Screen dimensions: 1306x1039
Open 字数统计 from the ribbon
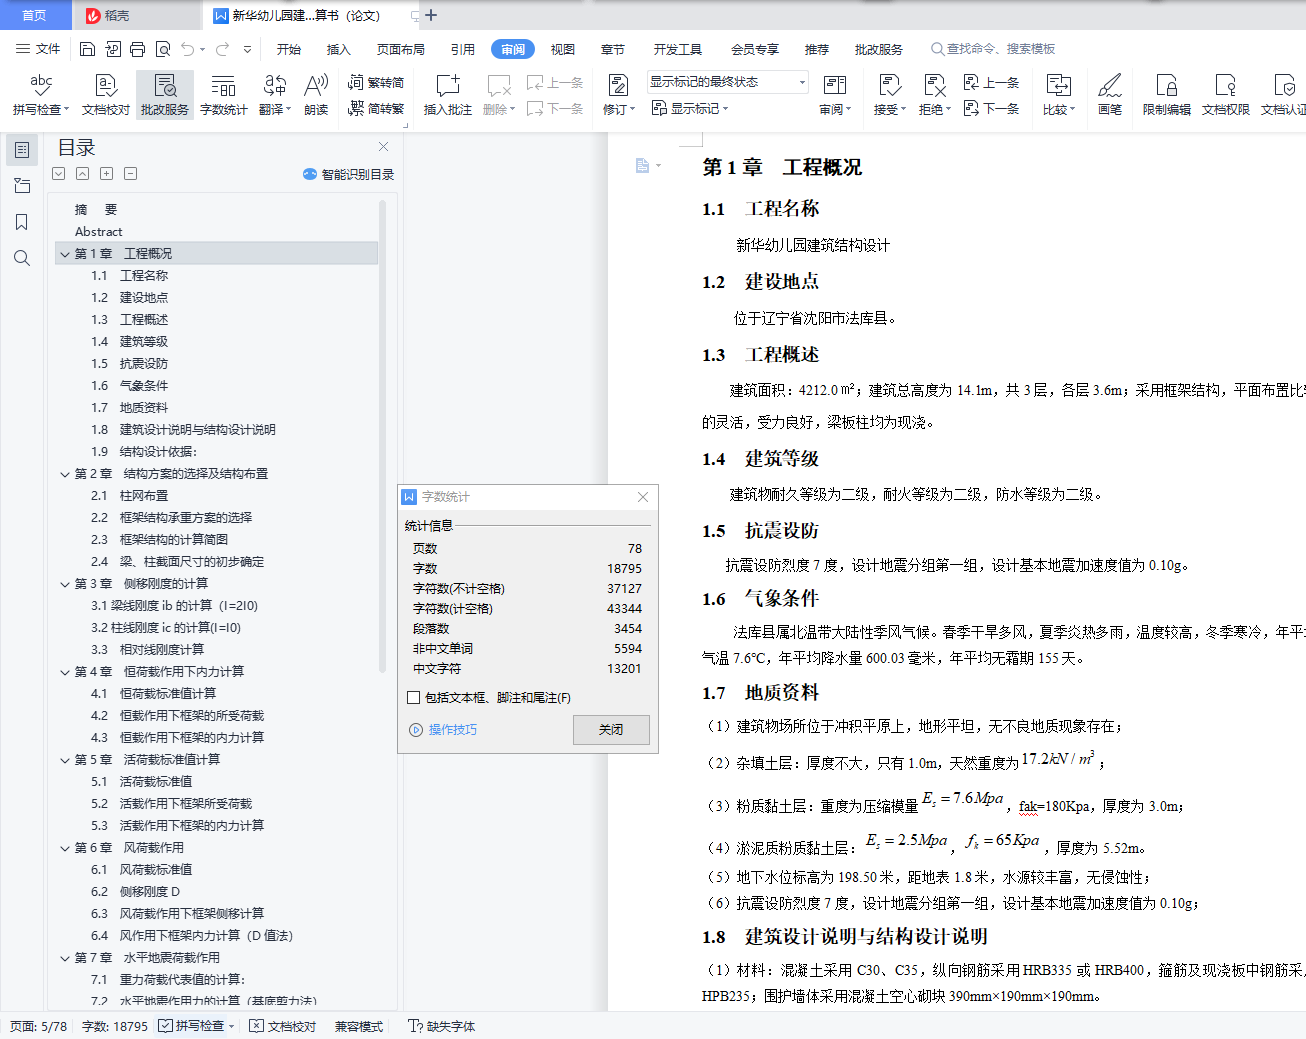[x=224, y=95]
